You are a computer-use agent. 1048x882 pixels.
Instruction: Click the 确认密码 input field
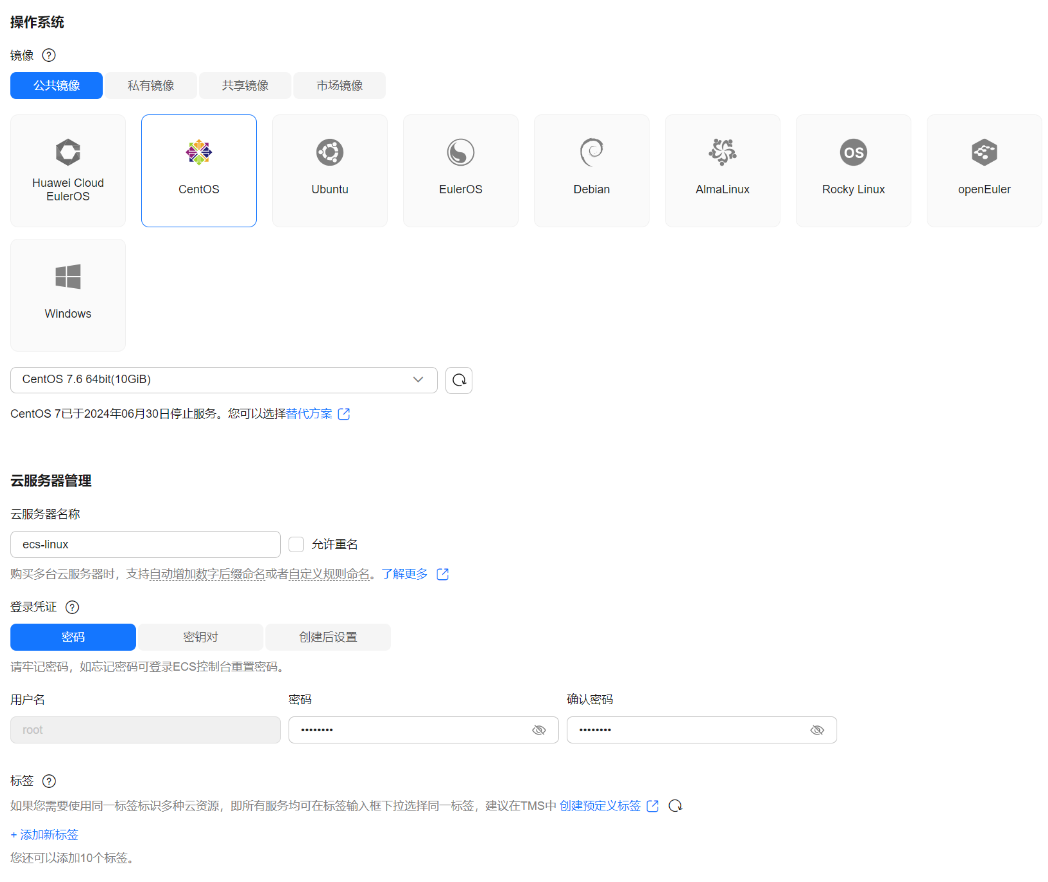tap(702, 730)
